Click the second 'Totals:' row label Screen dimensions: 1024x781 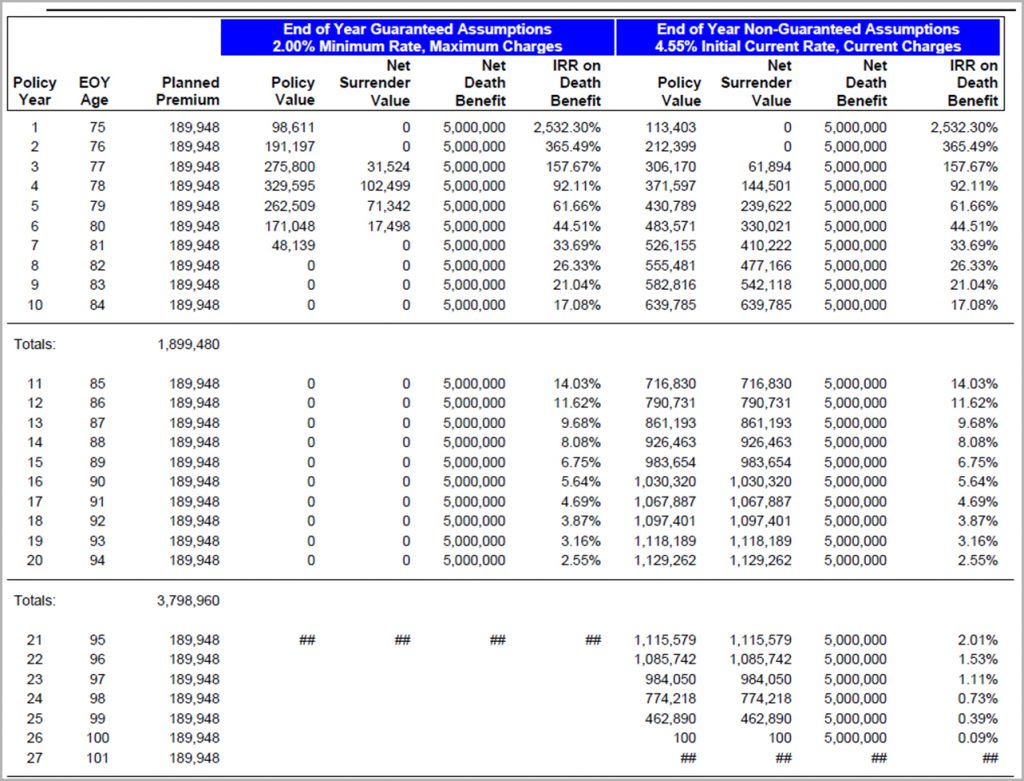(35, 600)
